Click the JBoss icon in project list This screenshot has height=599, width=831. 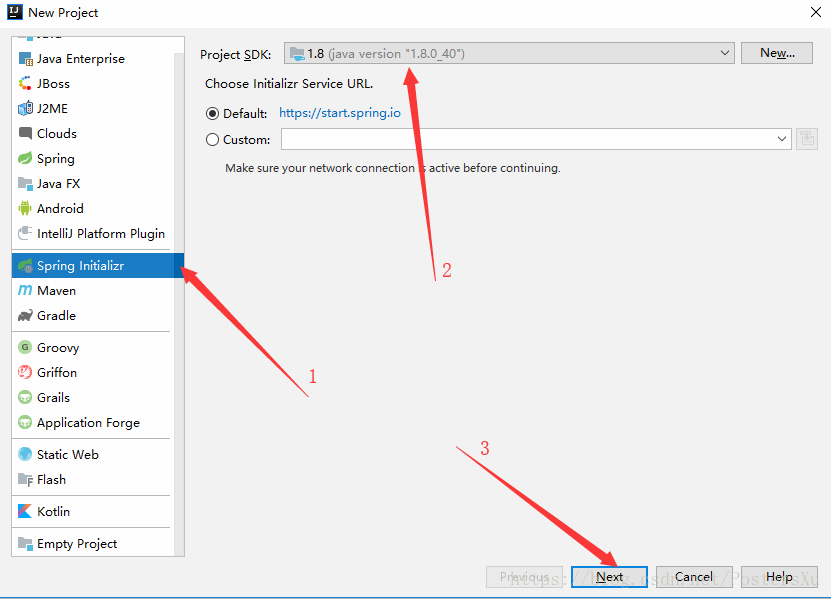(25, 84)
